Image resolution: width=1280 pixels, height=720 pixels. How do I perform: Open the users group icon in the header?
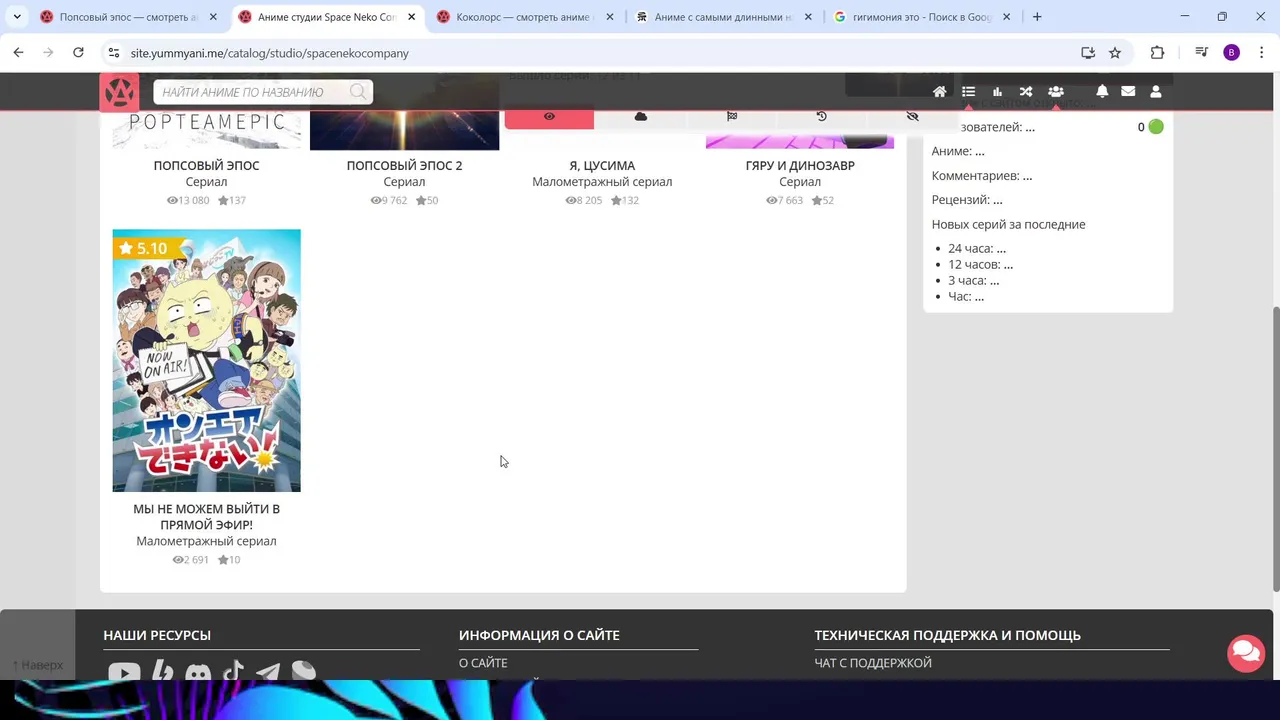(x=1055, y=92)
